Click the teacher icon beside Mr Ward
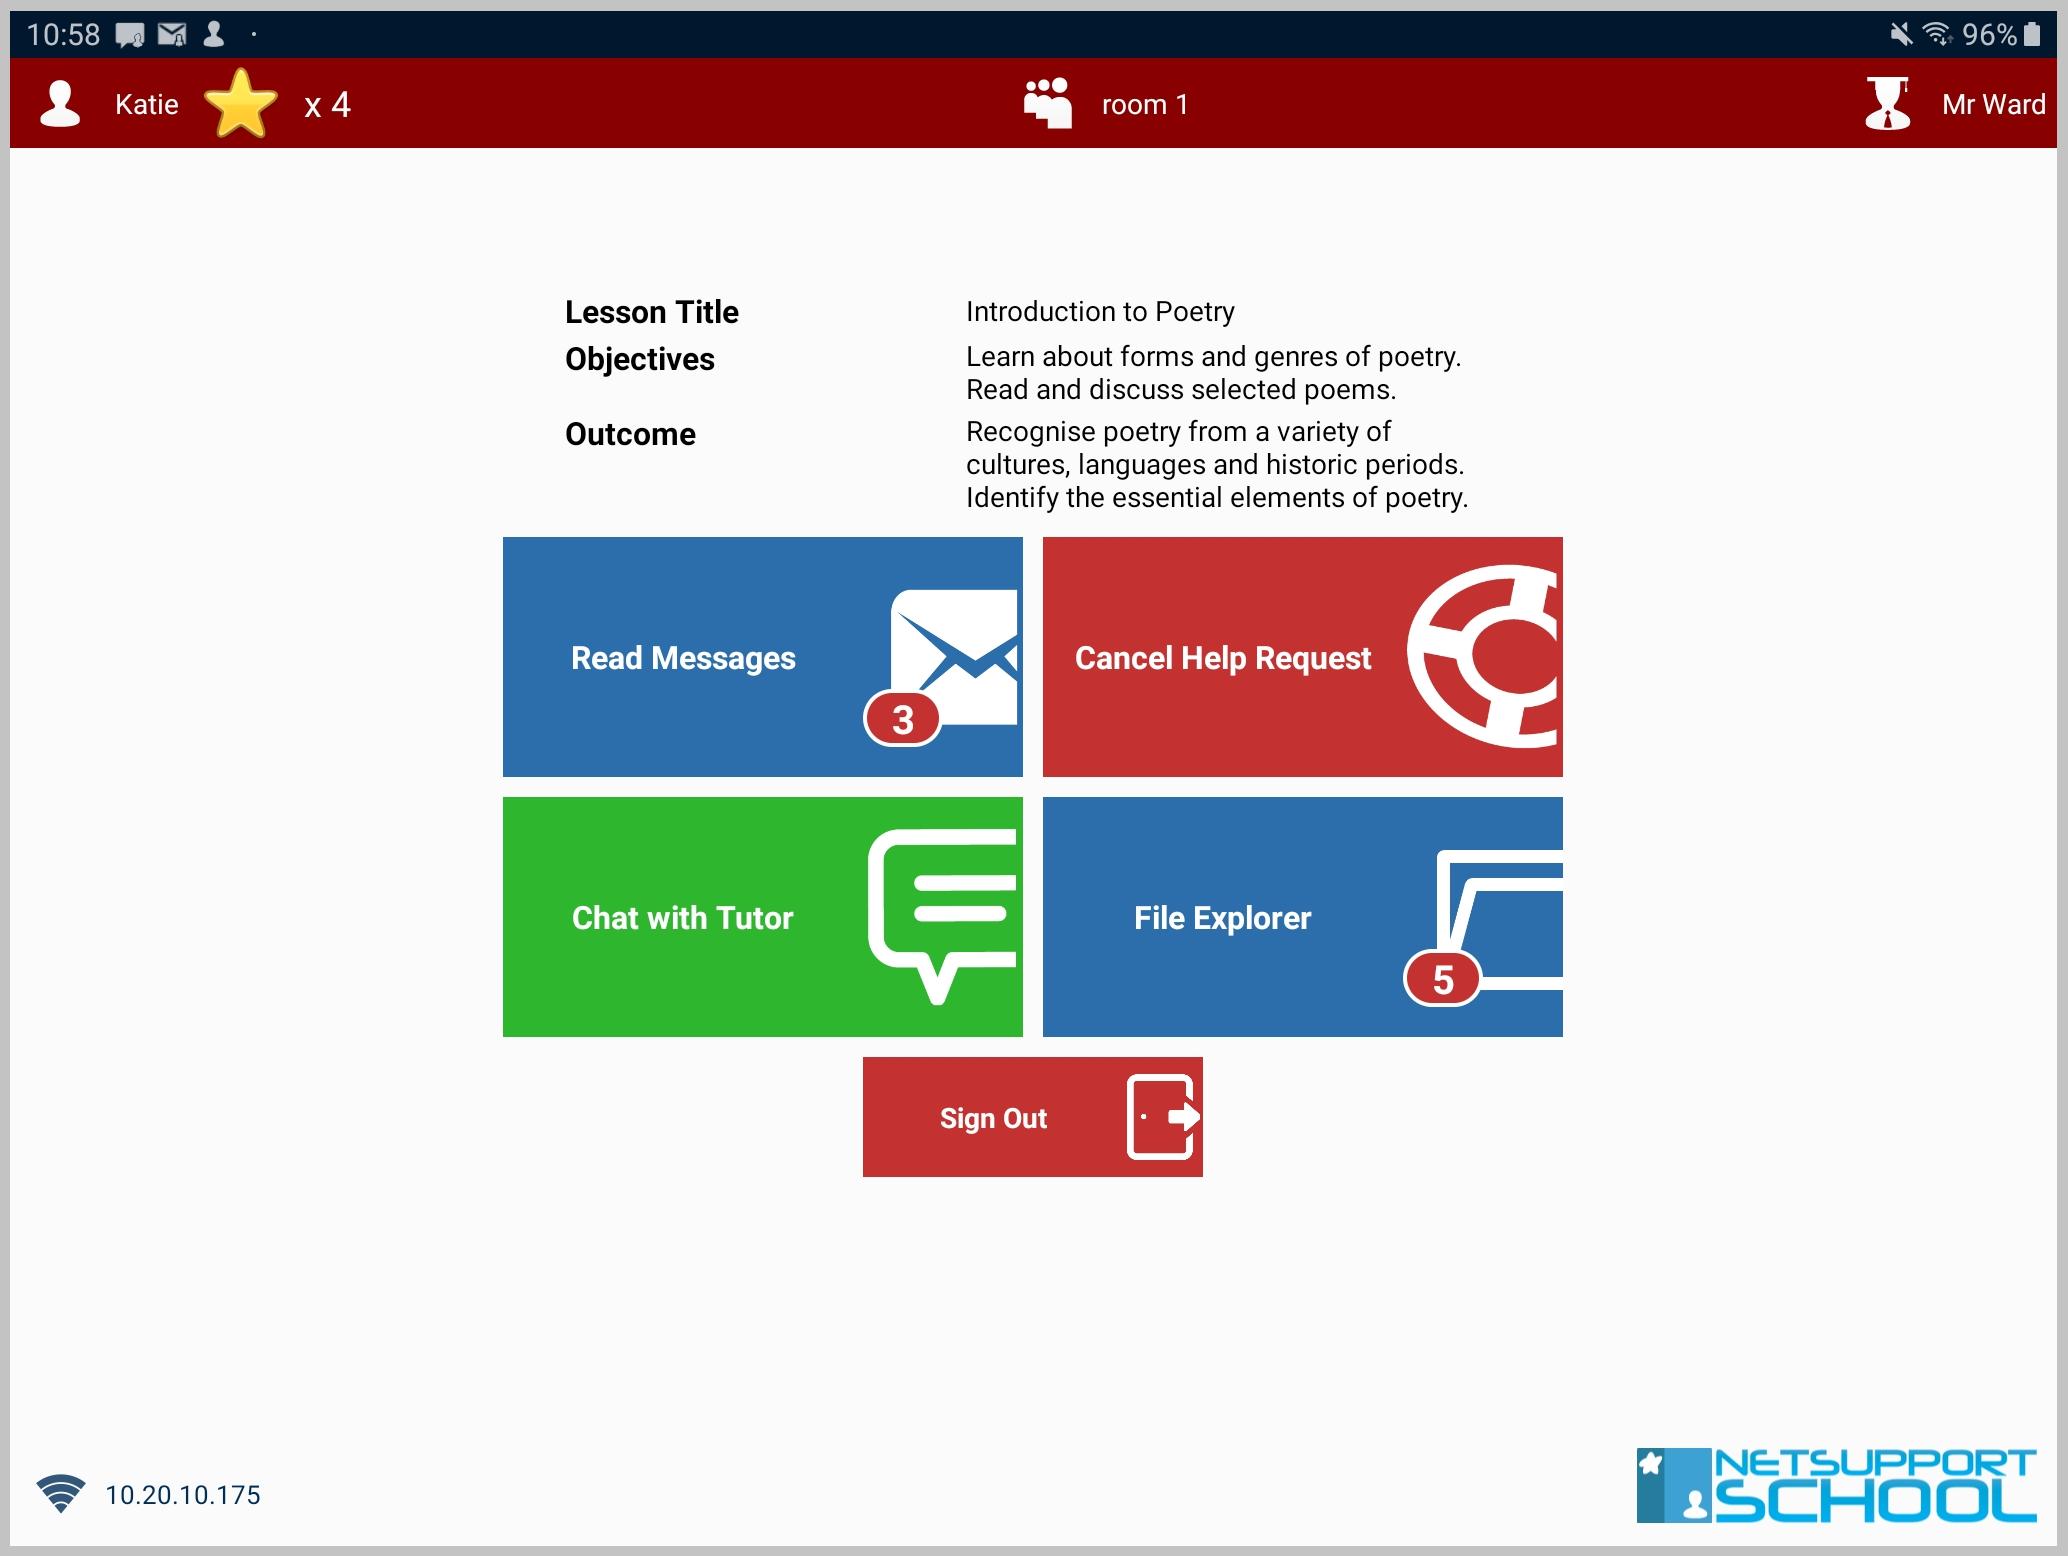 (x=1888, y=103)
